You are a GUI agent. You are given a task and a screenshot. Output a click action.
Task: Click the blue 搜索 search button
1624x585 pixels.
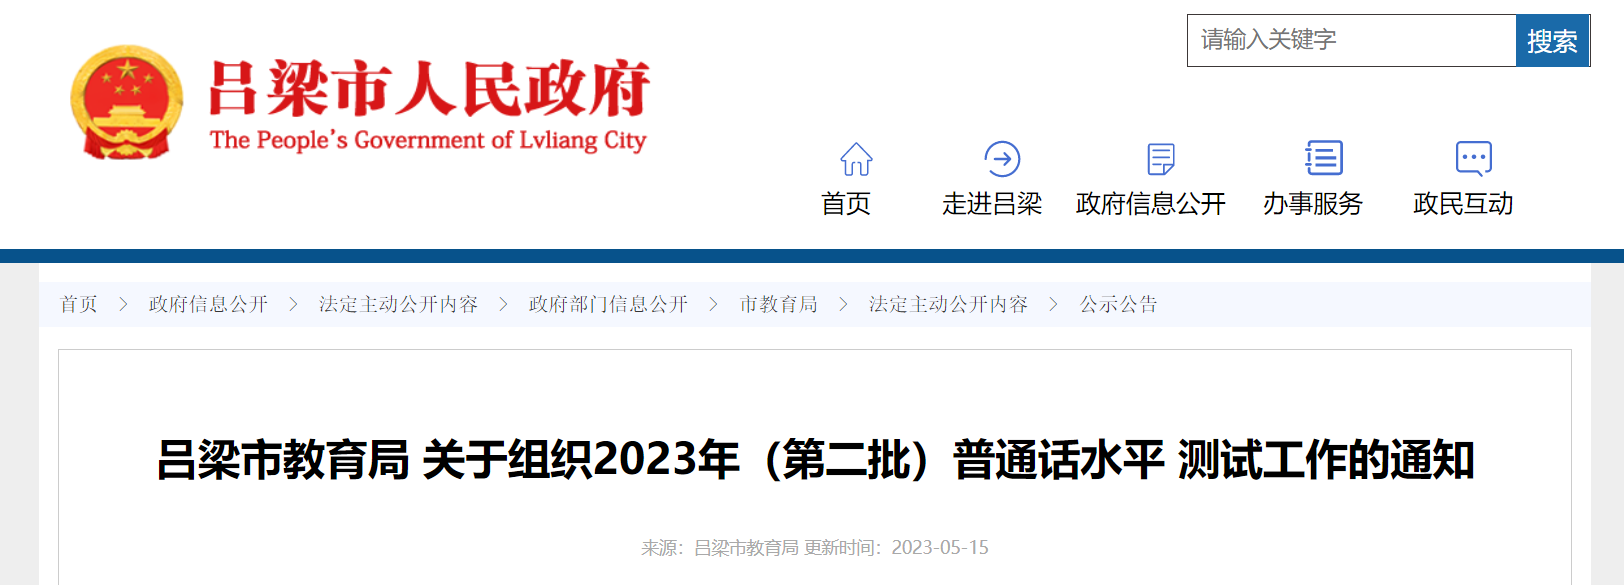click(x=1552, y=41)
